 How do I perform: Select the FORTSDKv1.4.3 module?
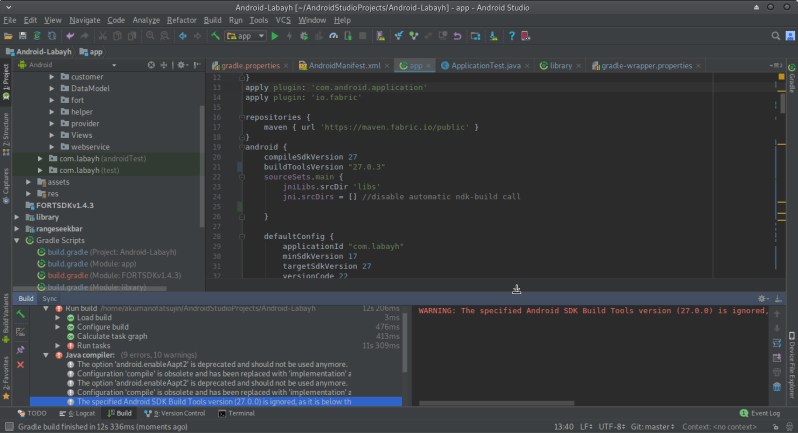click(65, 206)
